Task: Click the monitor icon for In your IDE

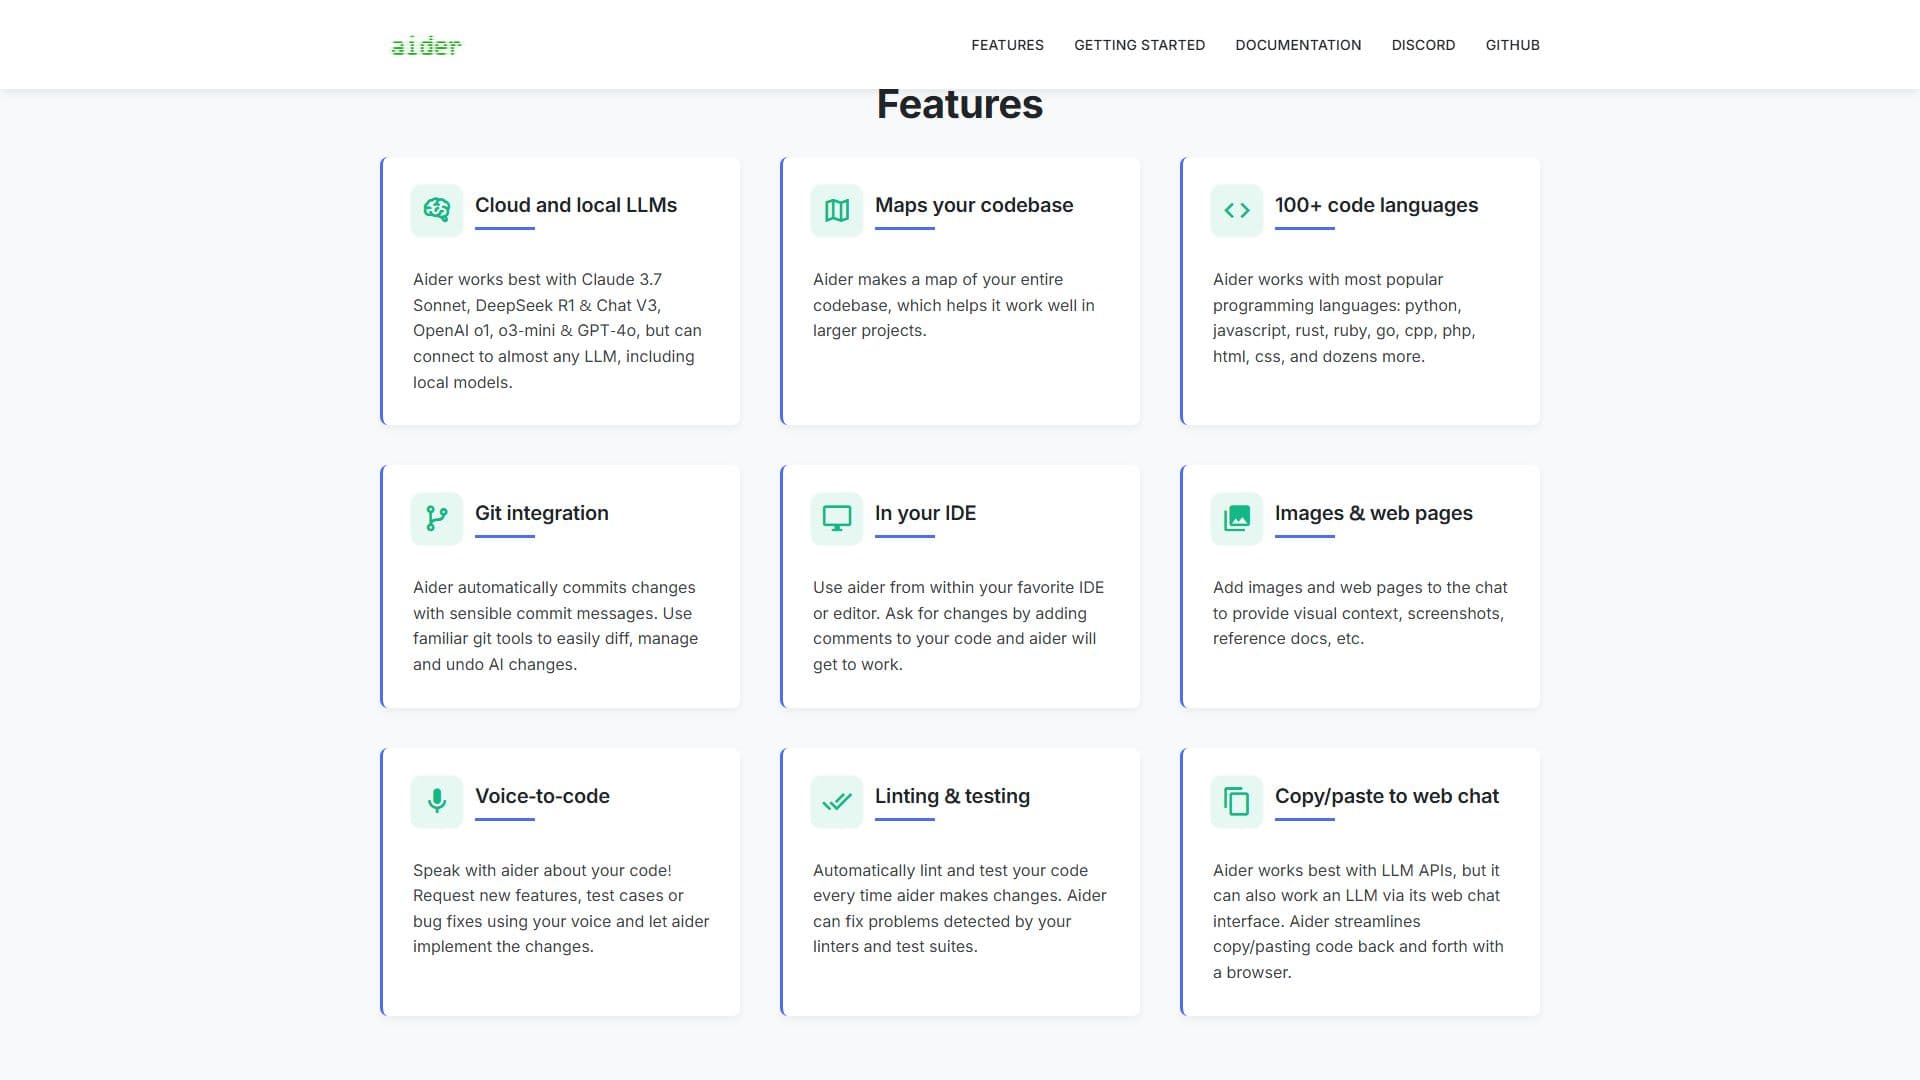Action: [837, 518]
